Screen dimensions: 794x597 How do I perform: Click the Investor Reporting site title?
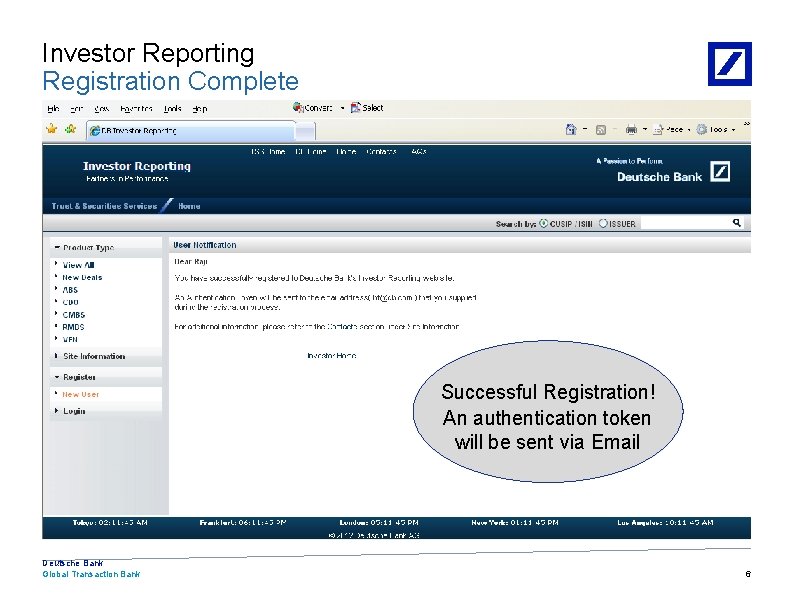click(x=137, y=166)
